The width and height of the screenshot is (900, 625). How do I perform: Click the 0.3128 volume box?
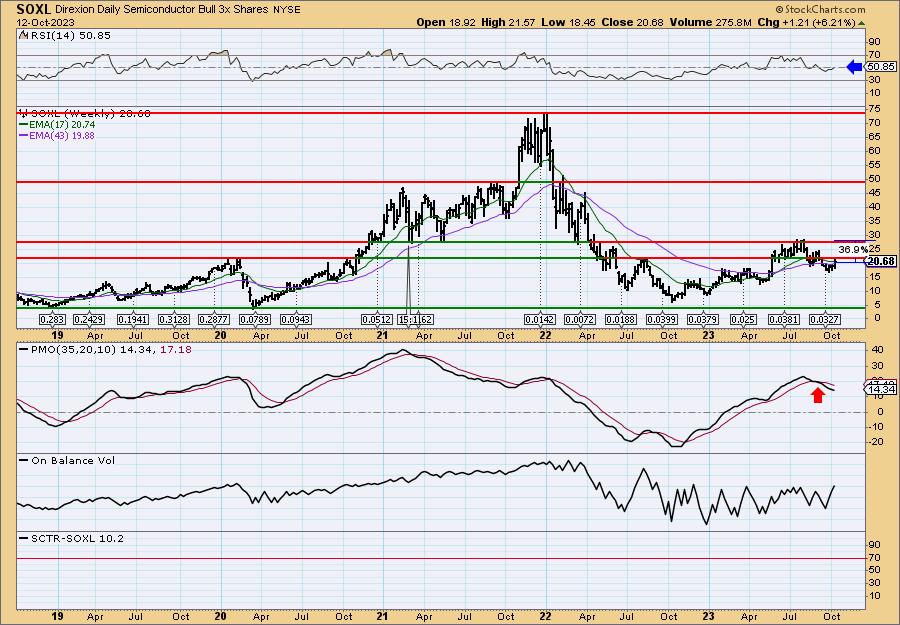pyautogui.click(x=173, y=320)
